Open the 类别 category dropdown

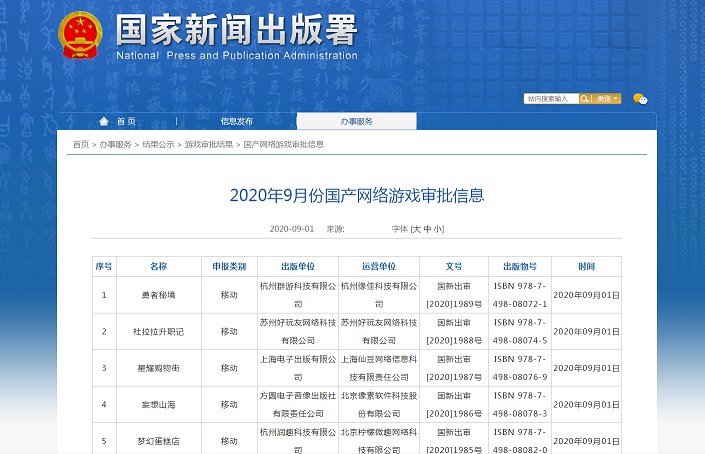click(608, 99)
